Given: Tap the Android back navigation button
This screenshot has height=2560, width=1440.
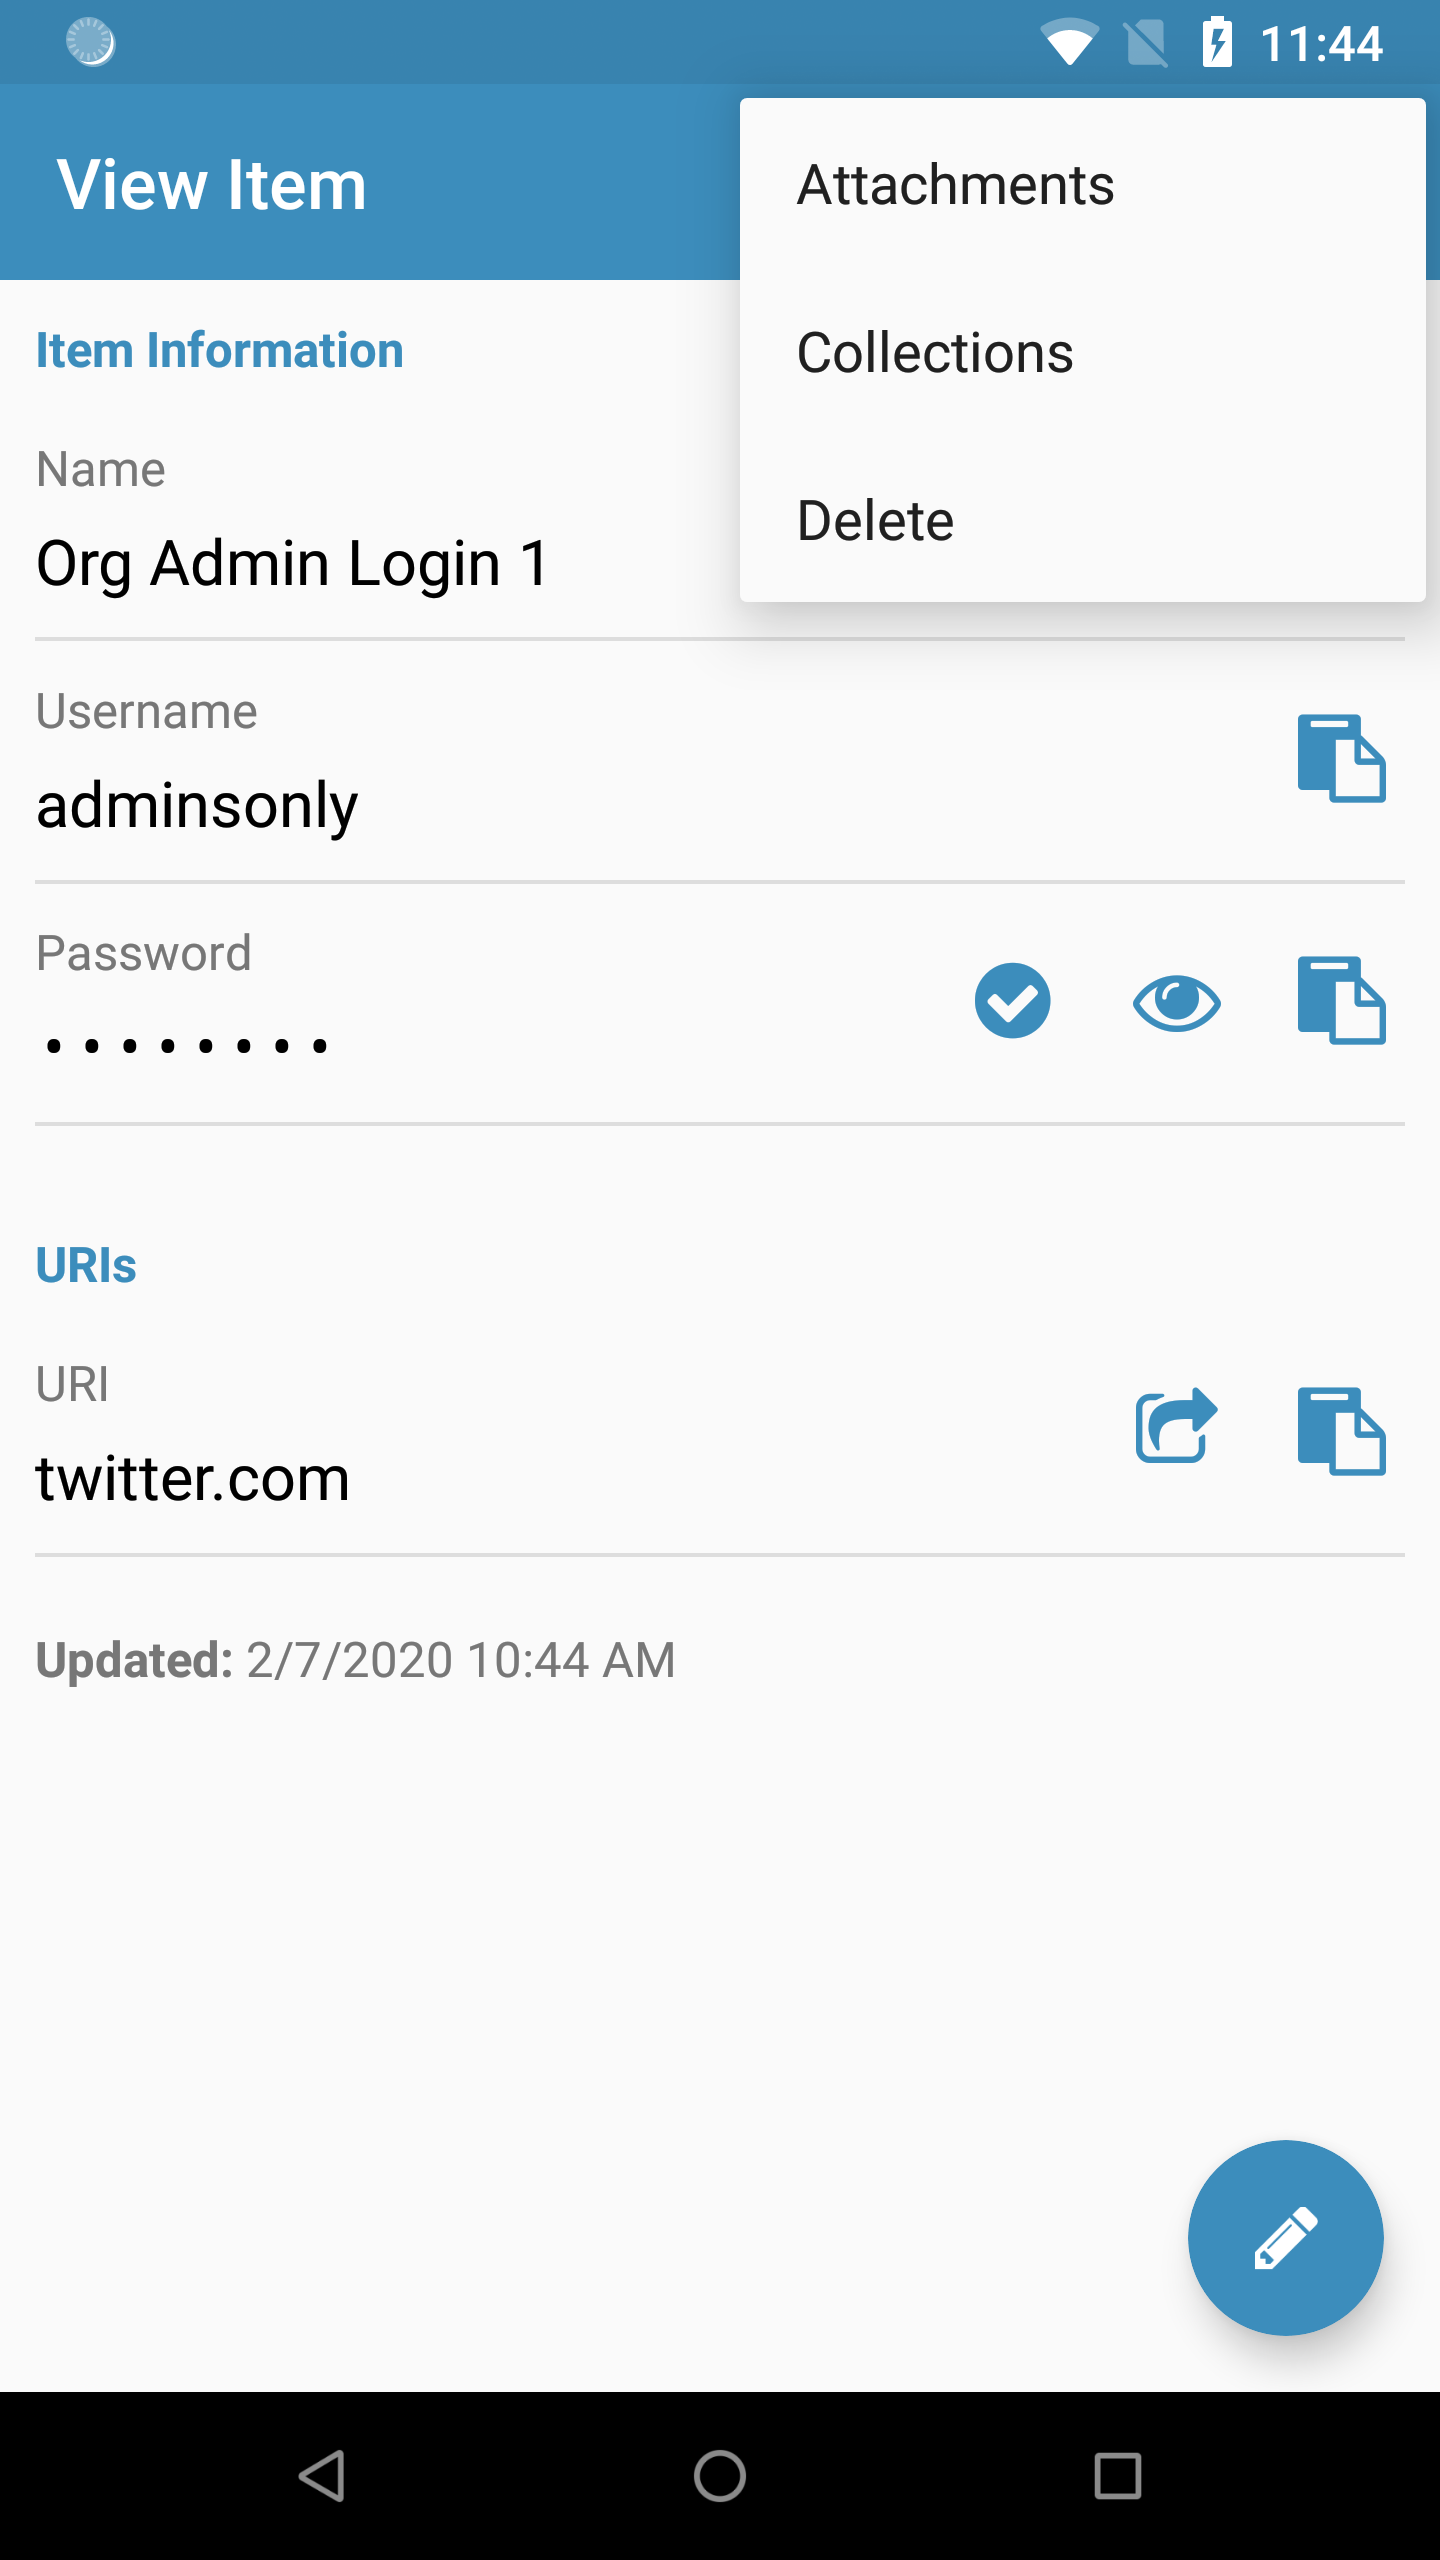Looking at the screenshot, I should [x=322, y=2476].
